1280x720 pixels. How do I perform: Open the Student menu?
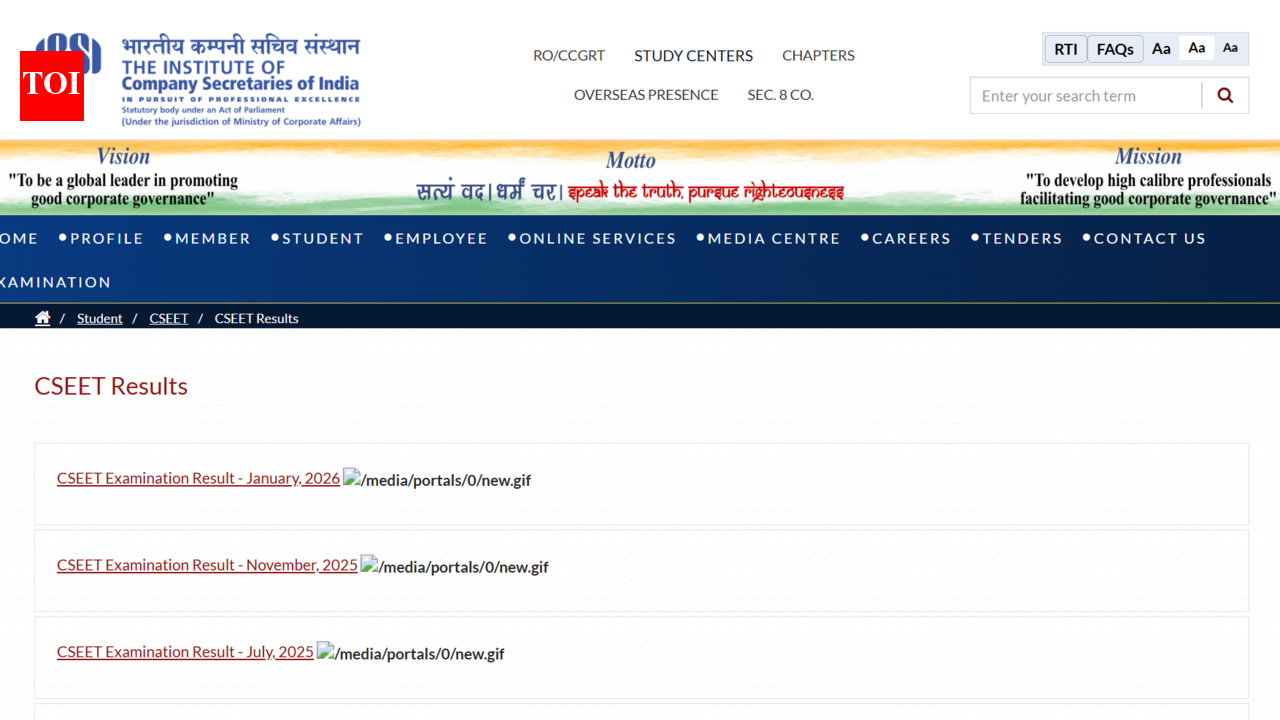(x=323, y=238)
